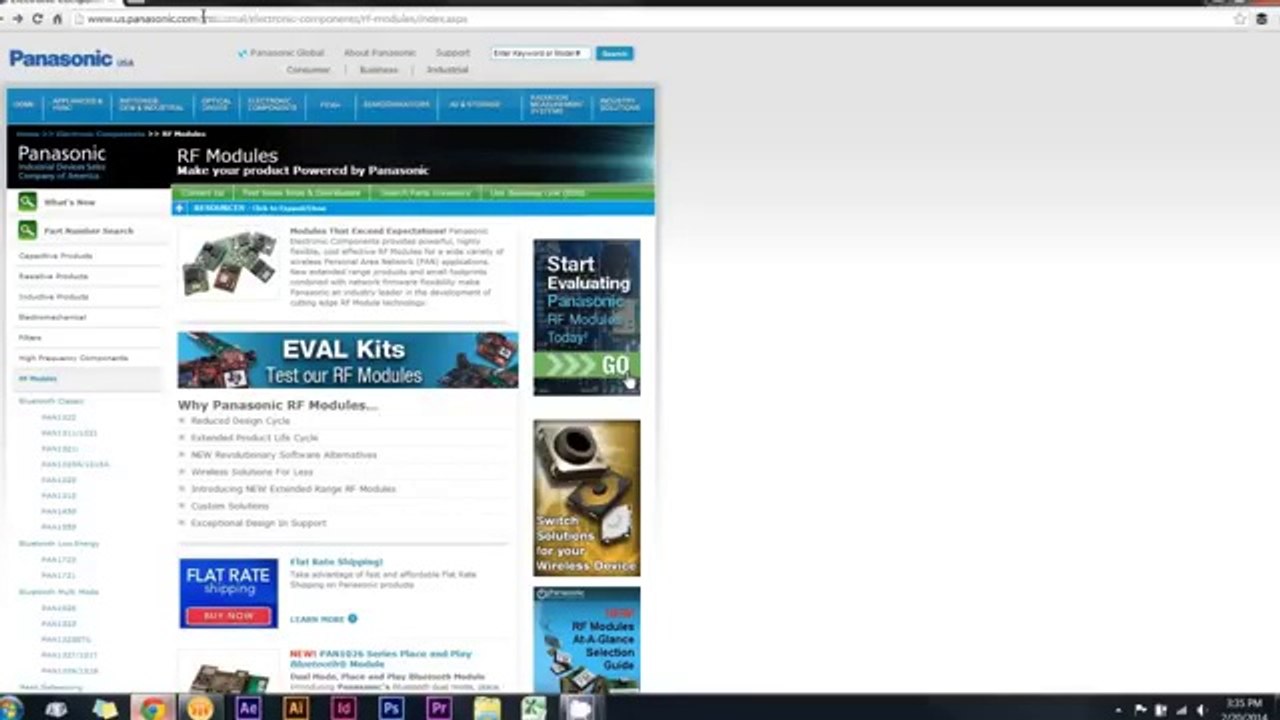
Task: Go to the Business section
Action: coord(379,70)
